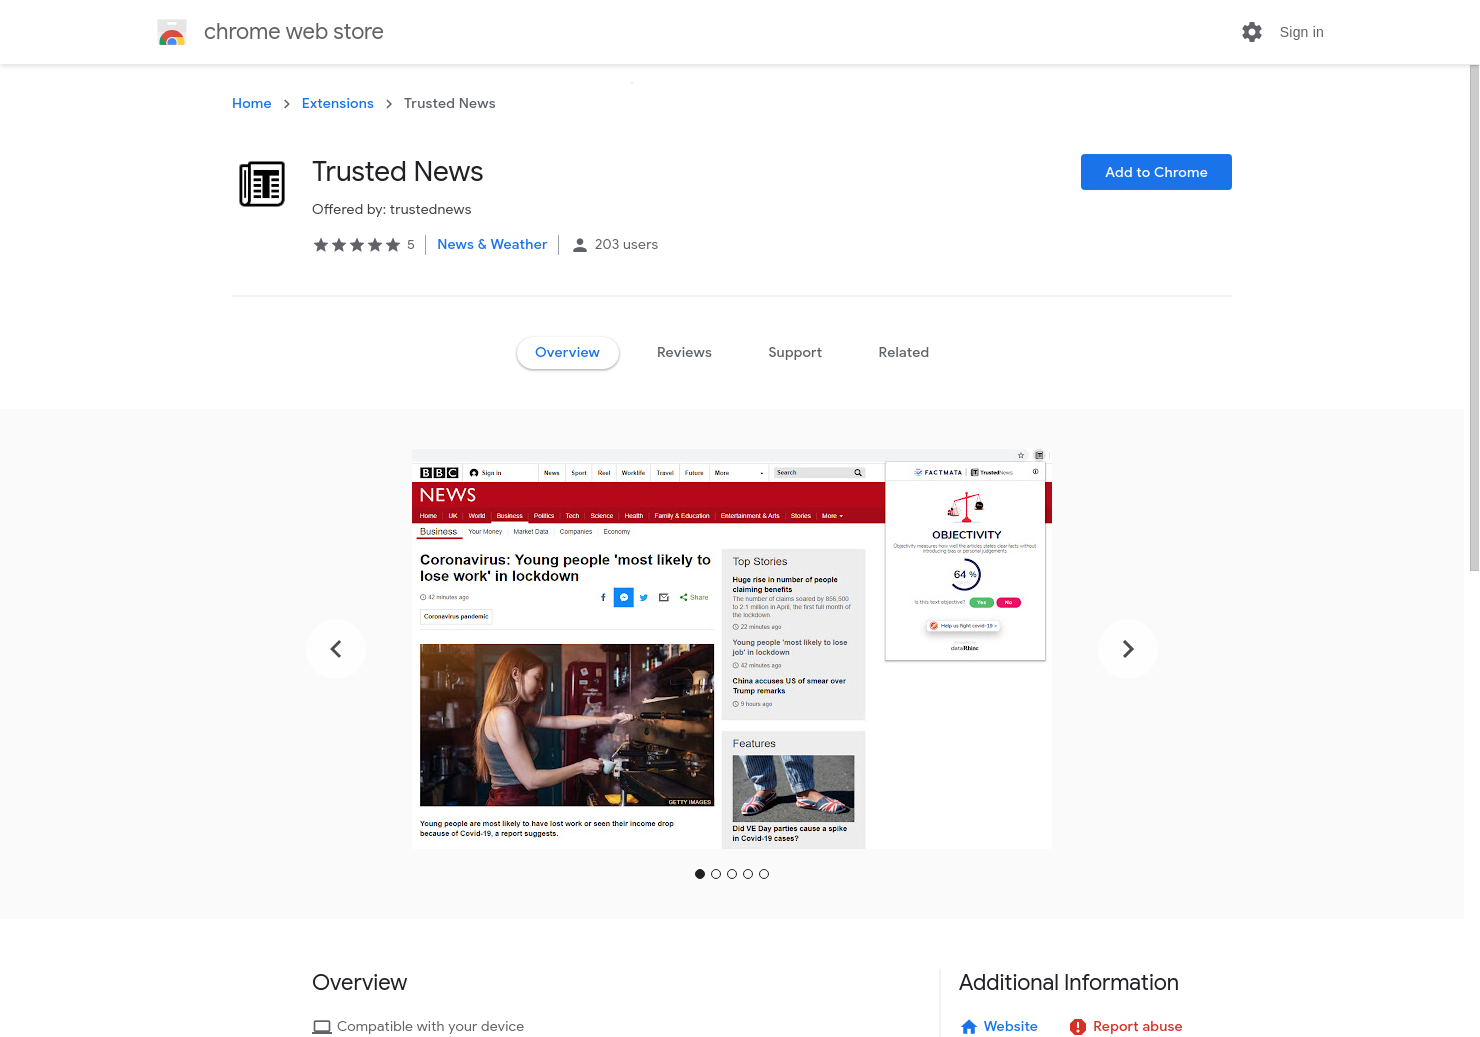1480x1037 pixels.
Task: Click the Trusted News newspaper extension icon
Action: click(262, 184)
